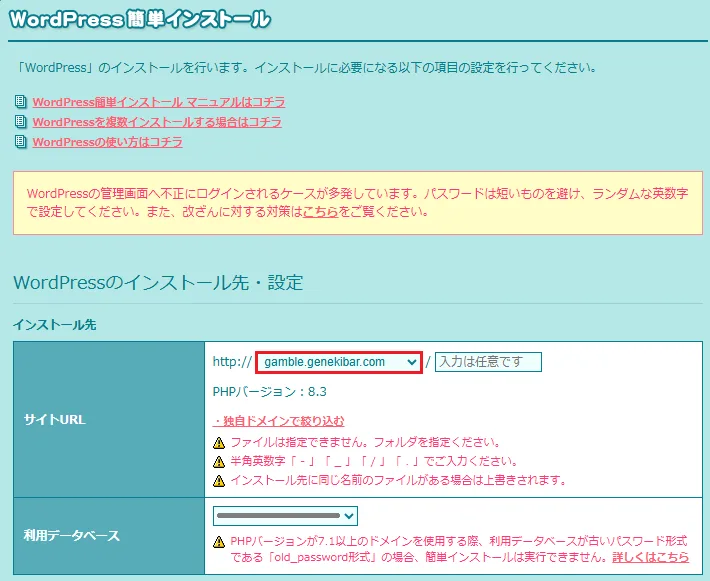The width and height of the screenshot is (710, 581).
Task: Open the 詳しくはこちら link about old_password
Action: pyautogui.click(x=650, y=557)
